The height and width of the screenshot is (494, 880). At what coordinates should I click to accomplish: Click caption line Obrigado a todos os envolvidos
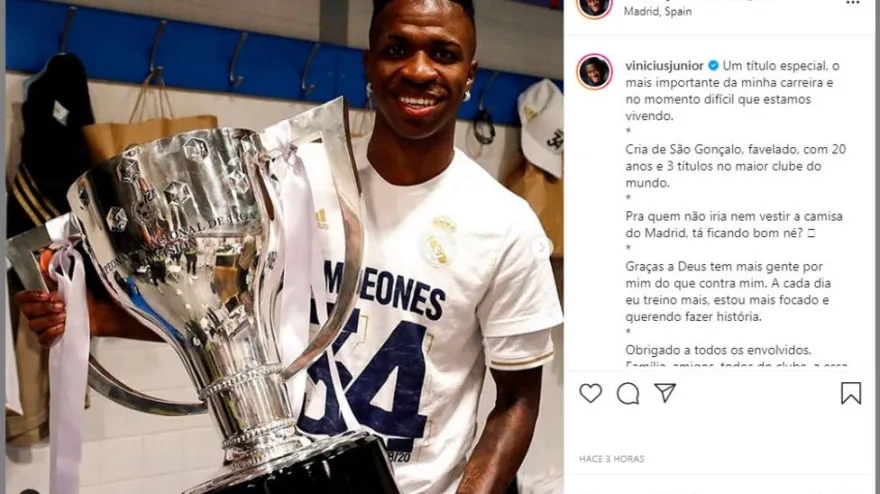tap(718, 350)
